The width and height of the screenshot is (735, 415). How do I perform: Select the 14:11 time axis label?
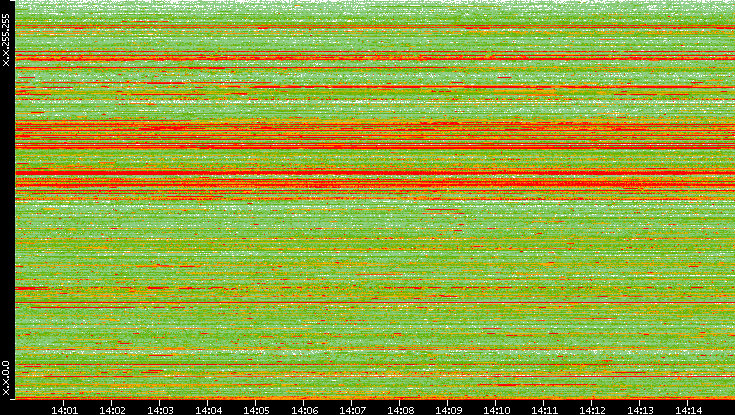click(545, 410)
